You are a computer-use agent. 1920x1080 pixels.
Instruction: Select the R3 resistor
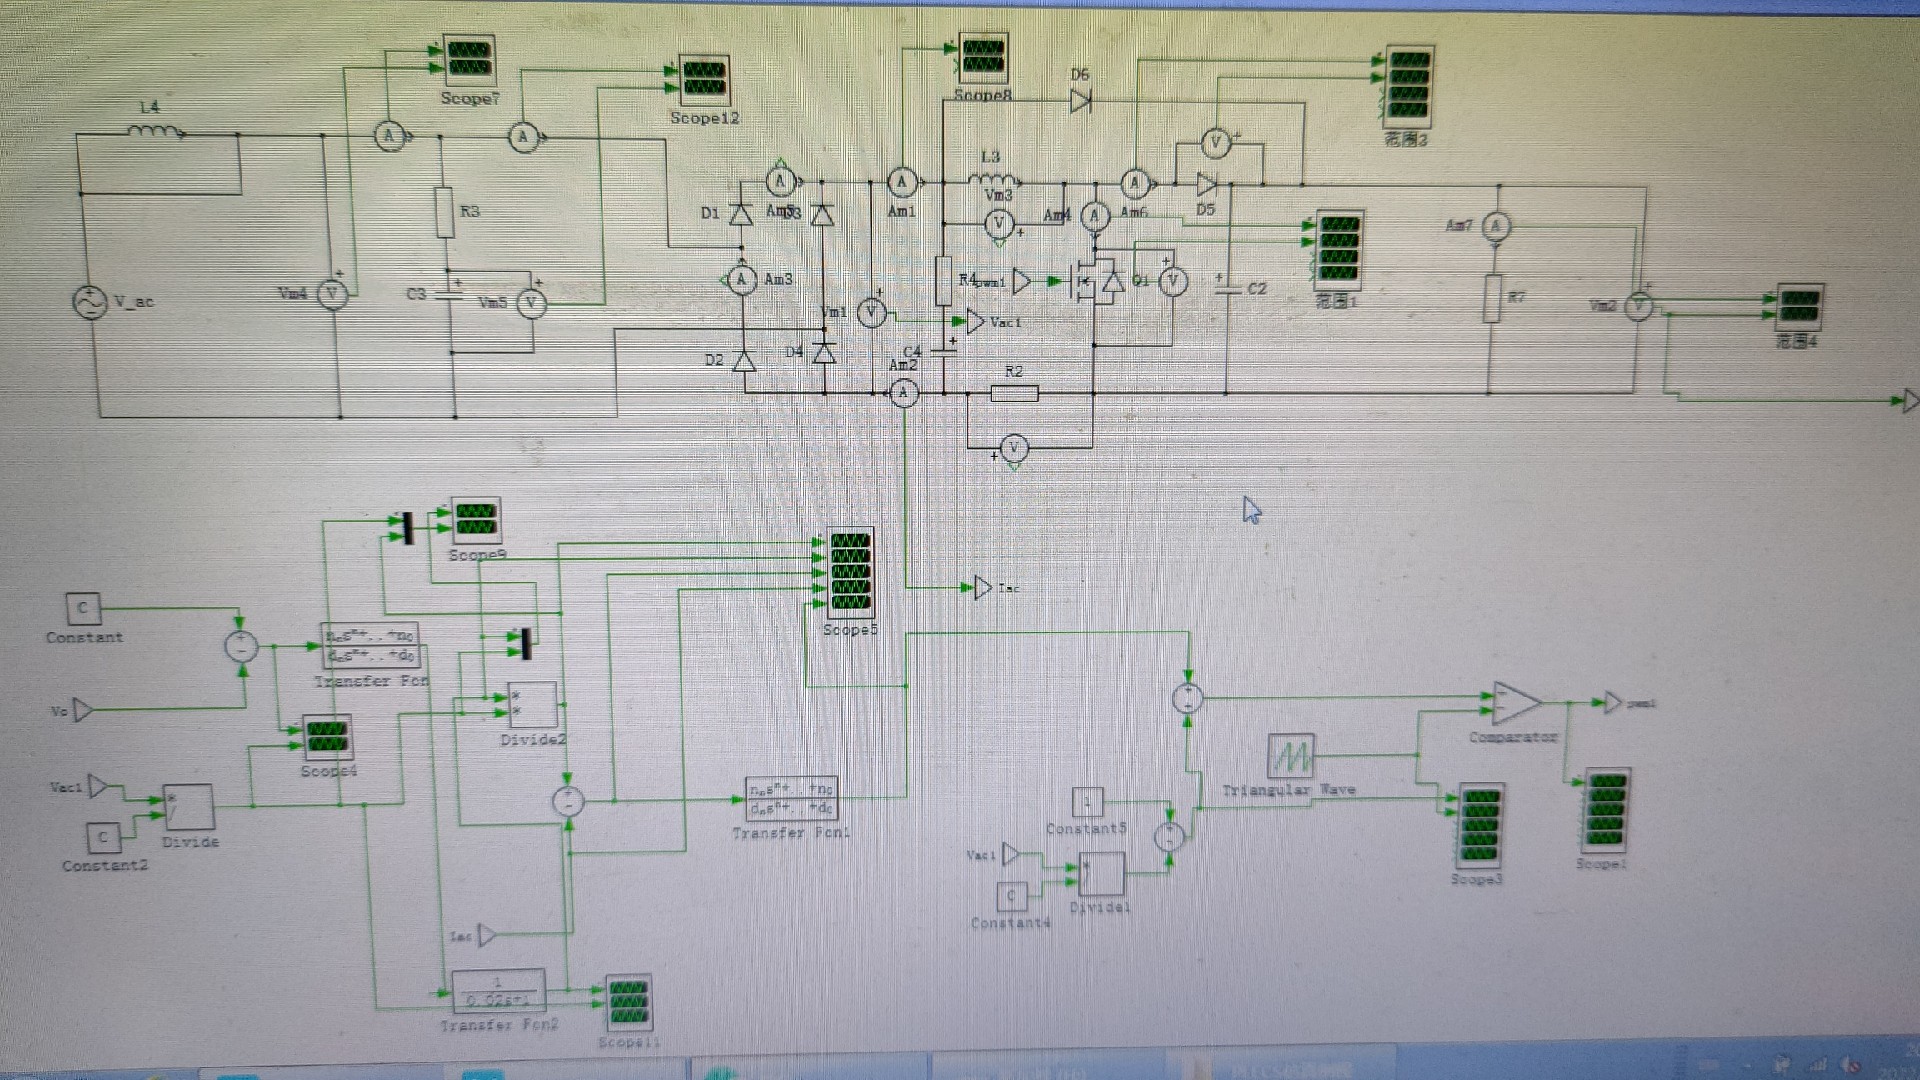pyautogui.click(x=445, y=212)
